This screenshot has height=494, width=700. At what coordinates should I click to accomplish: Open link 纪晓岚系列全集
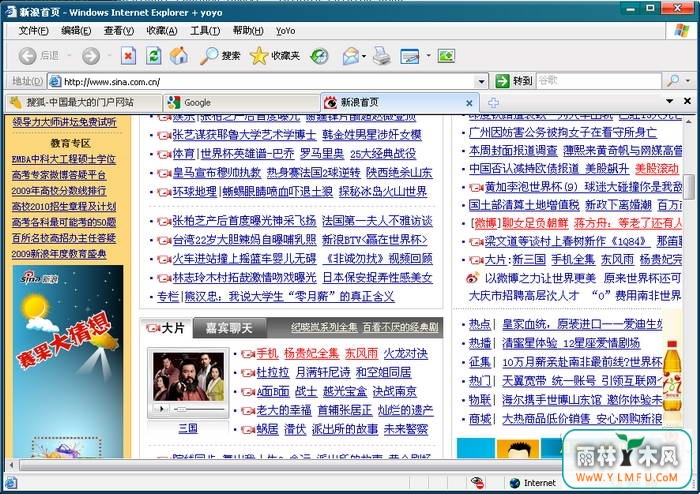(x=324, y=328)
